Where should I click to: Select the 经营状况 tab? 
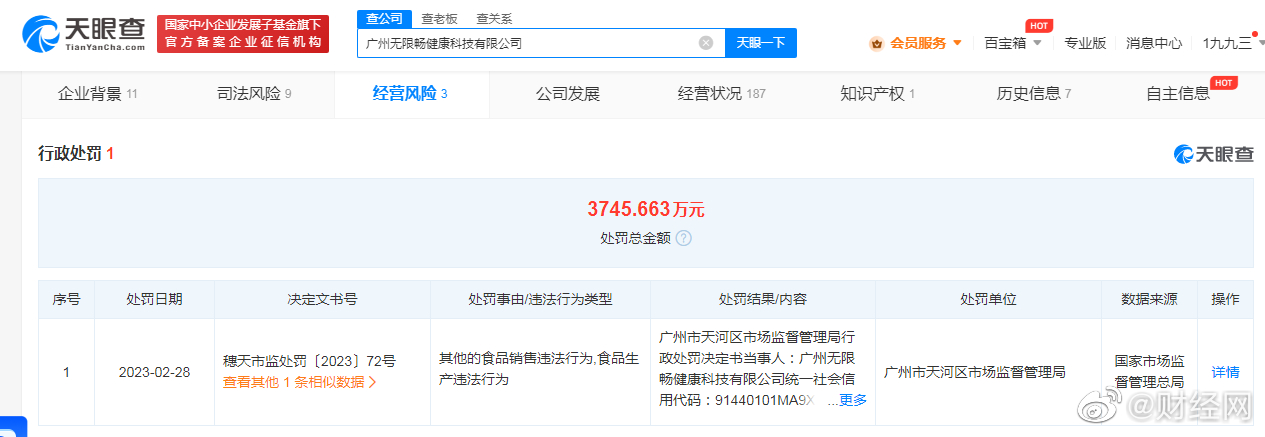(x=721, y=94)
